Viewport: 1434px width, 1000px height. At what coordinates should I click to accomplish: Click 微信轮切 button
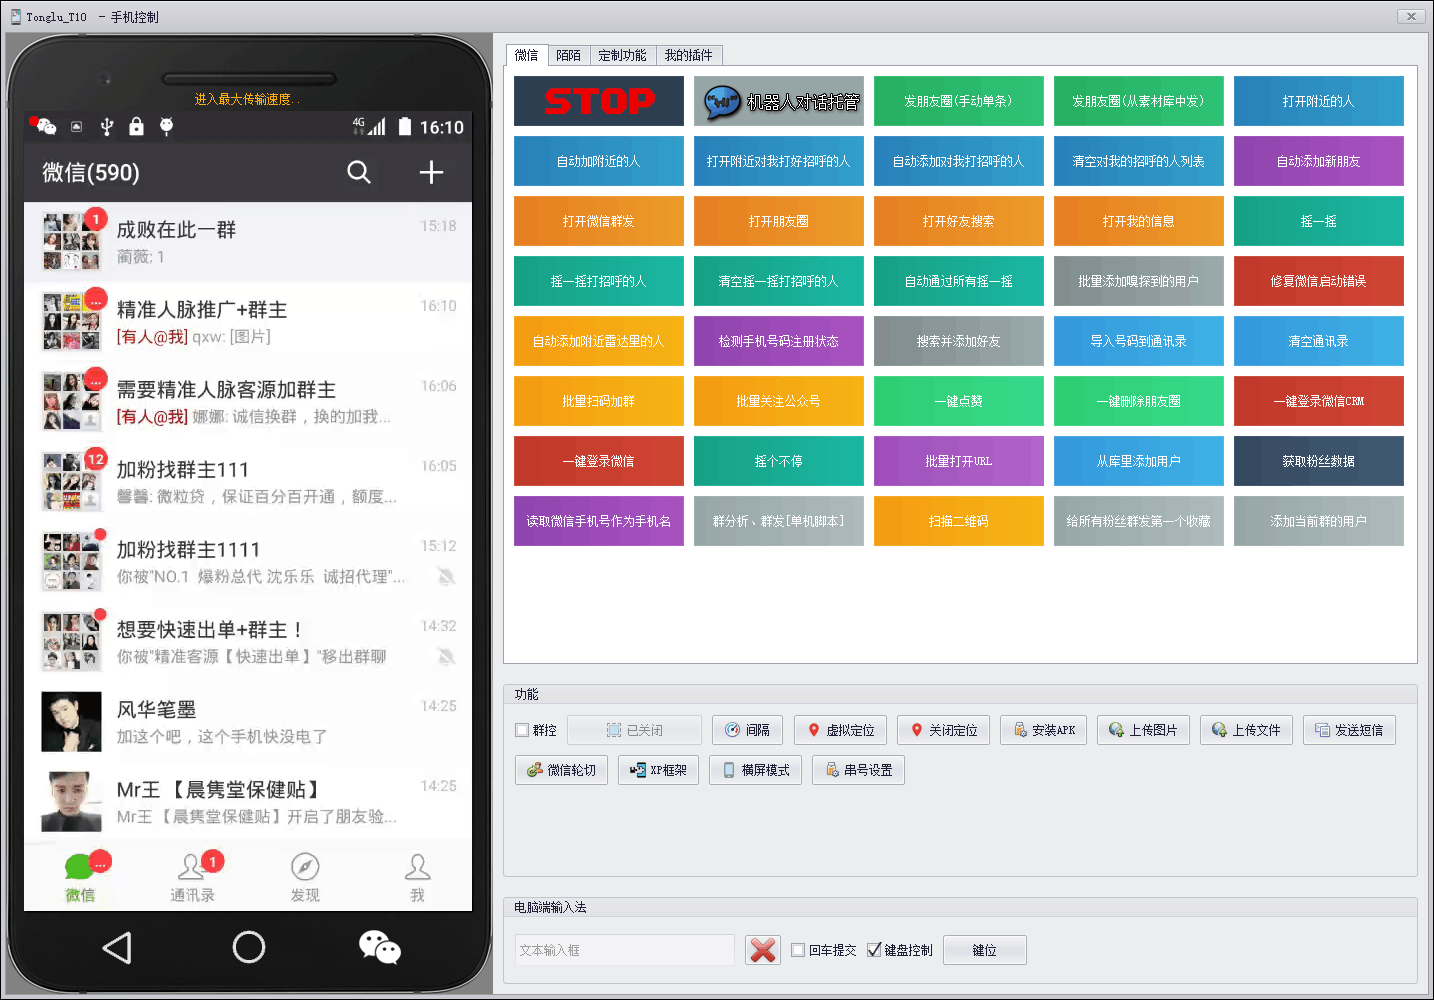point(562,770)
